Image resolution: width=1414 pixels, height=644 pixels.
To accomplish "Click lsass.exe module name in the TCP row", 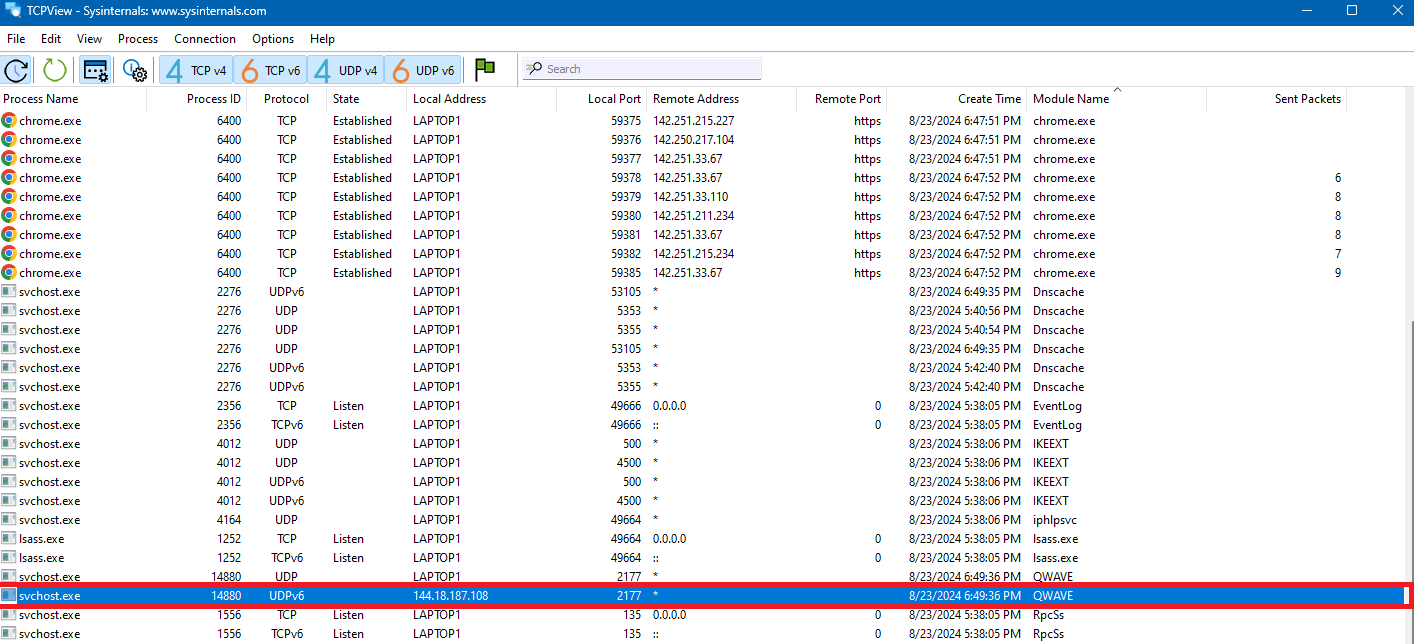I will pos(1055,539).
